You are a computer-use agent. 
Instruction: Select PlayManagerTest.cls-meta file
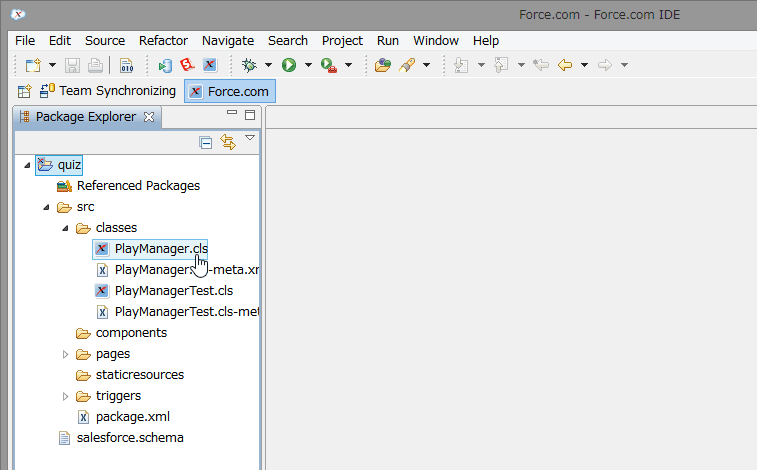[x=177, y=312]
